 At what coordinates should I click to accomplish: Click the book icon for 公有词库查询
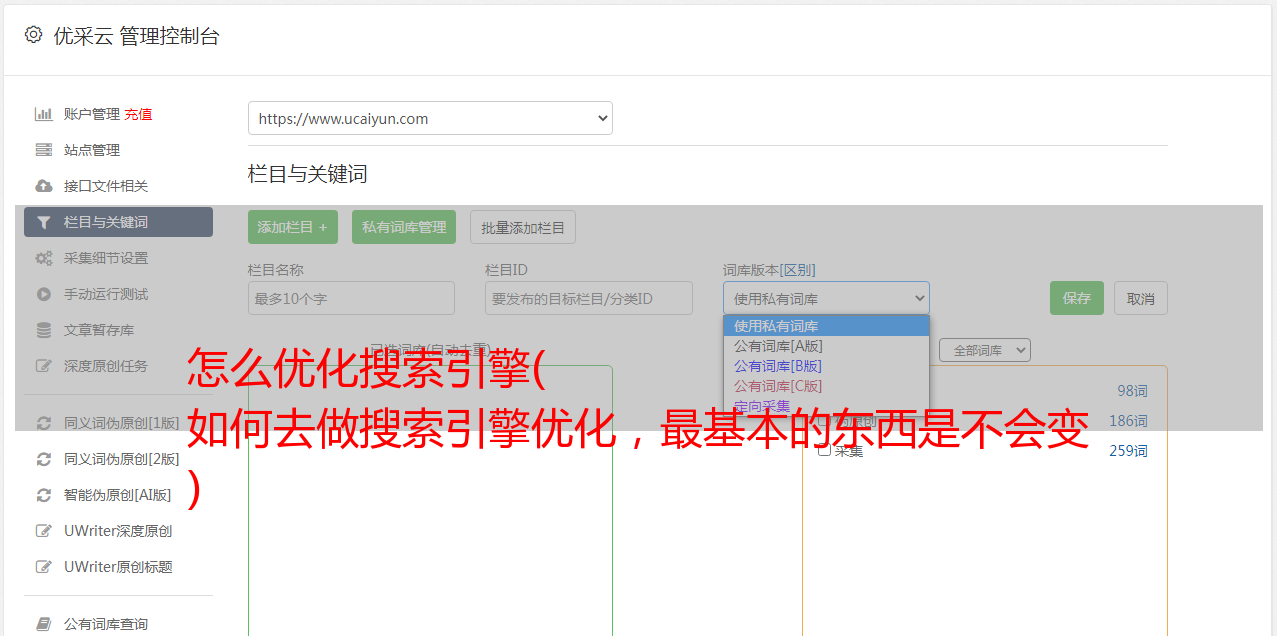pyautogui.click(x=43, y=624)
